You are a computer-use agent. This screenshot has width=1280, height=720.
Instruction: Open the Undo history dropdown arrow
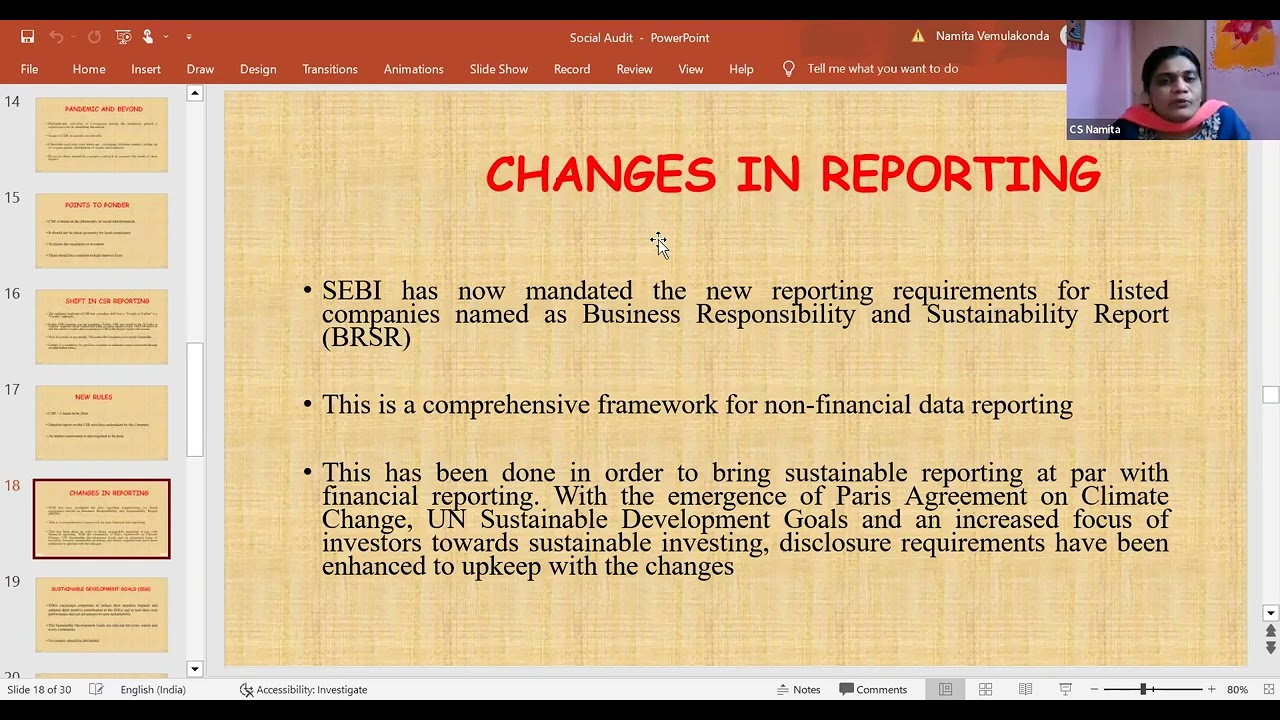click(x=74, y=37)
